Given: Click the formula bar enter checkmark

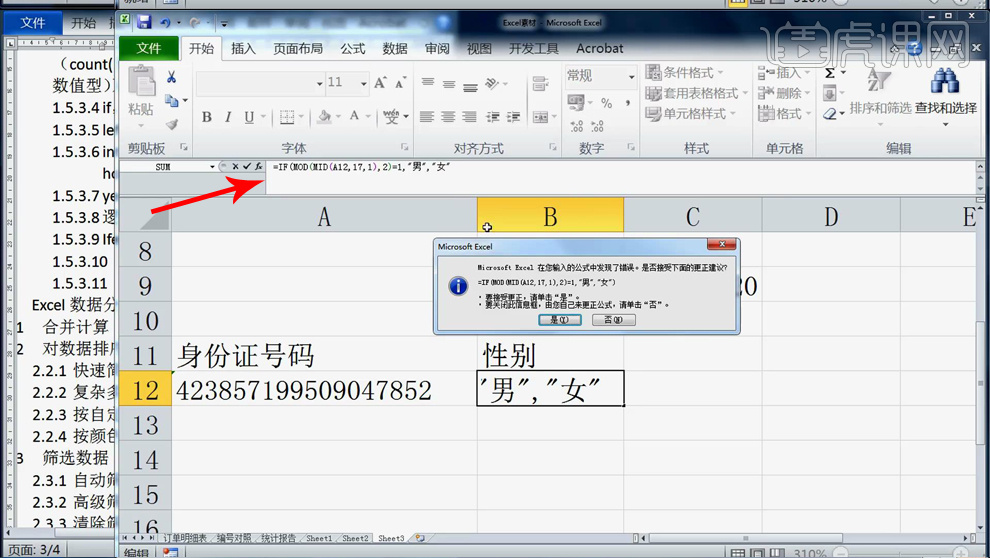Looking at the screenshot, I should coord(247,167).
